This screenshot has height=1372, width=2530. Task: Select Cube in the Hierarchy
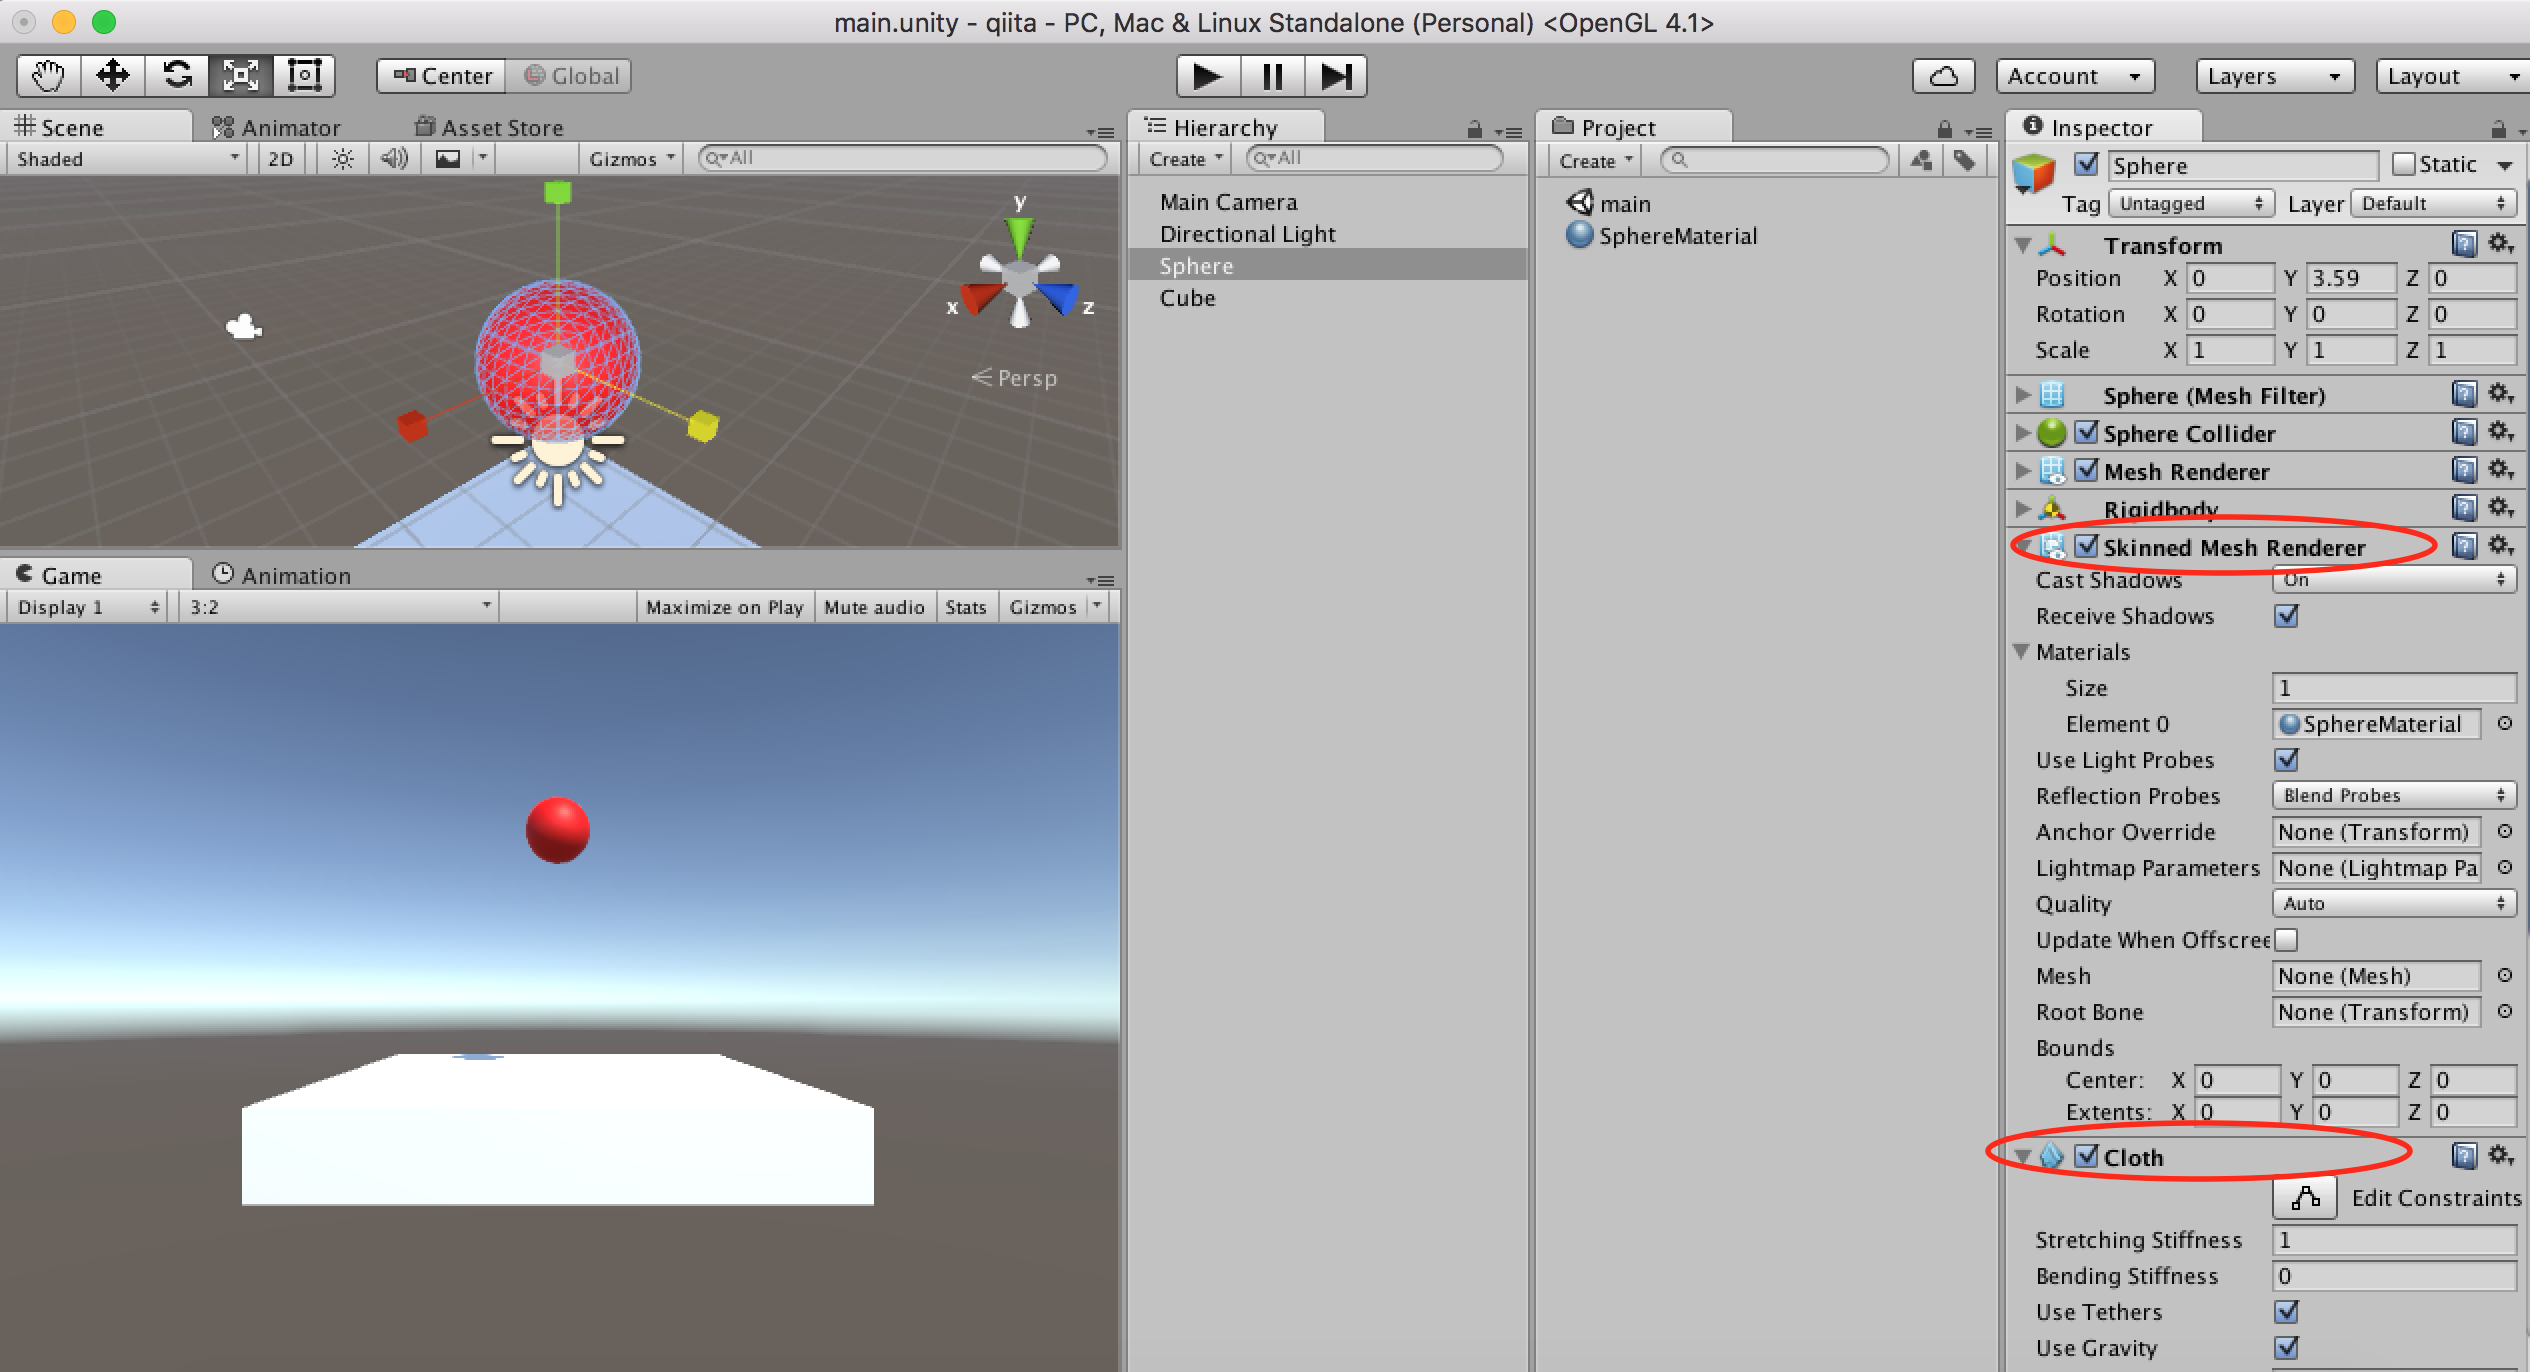(x=1187, y=297)
